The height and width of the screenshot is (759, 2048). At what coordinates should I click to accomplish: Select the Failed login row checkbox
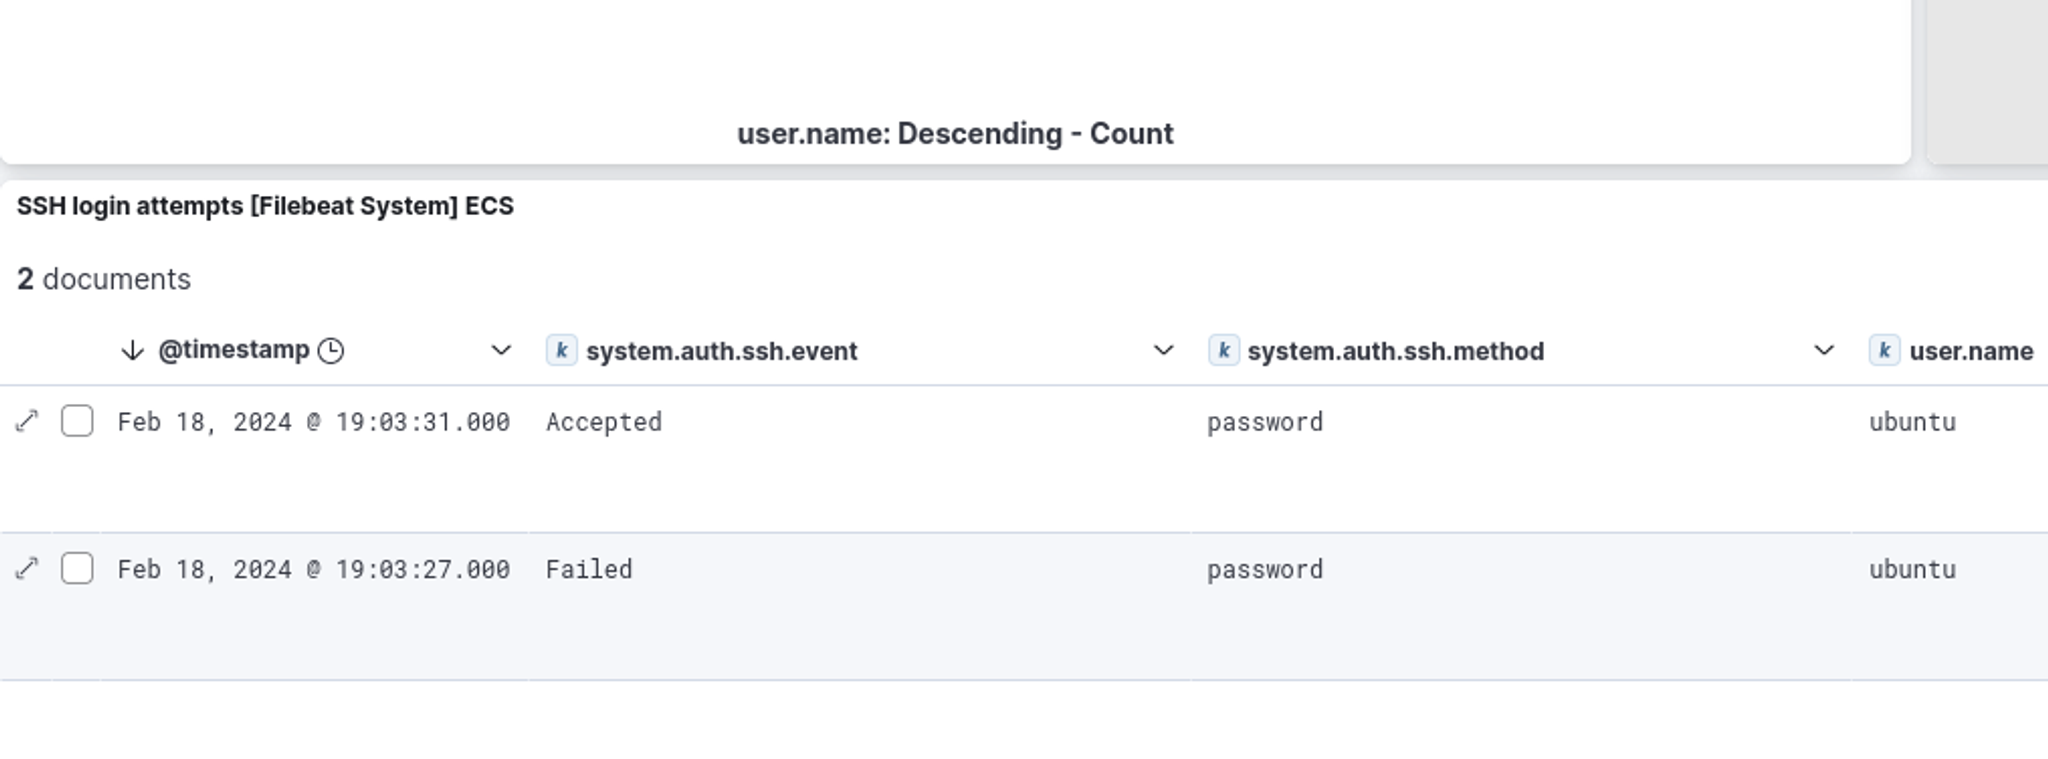[x=77, y=569]
